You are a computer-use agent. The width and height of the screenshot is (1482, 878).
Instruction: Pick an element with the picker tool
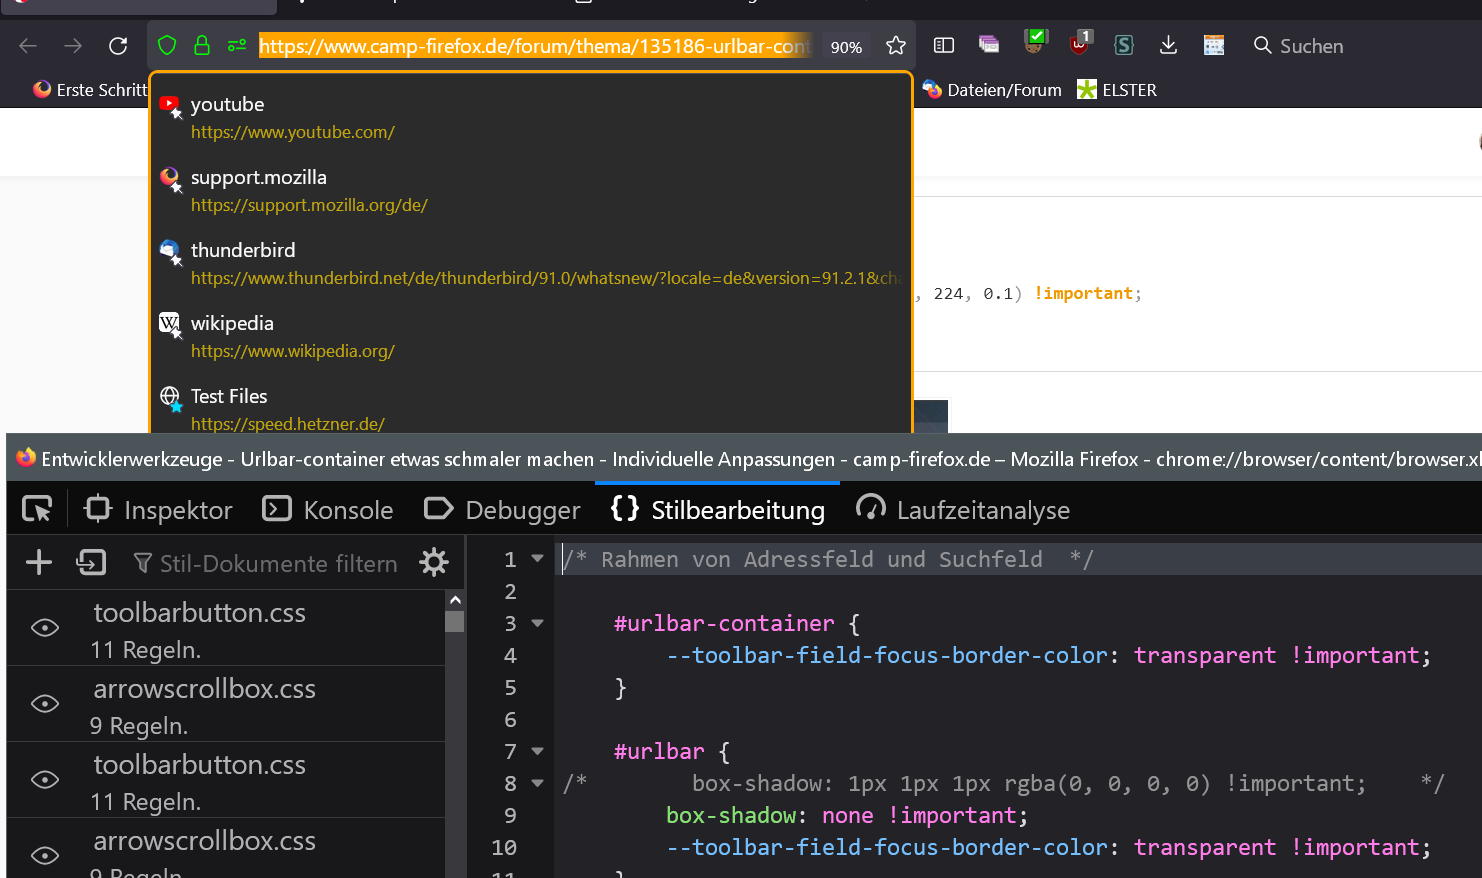click(x=37, y=510)
